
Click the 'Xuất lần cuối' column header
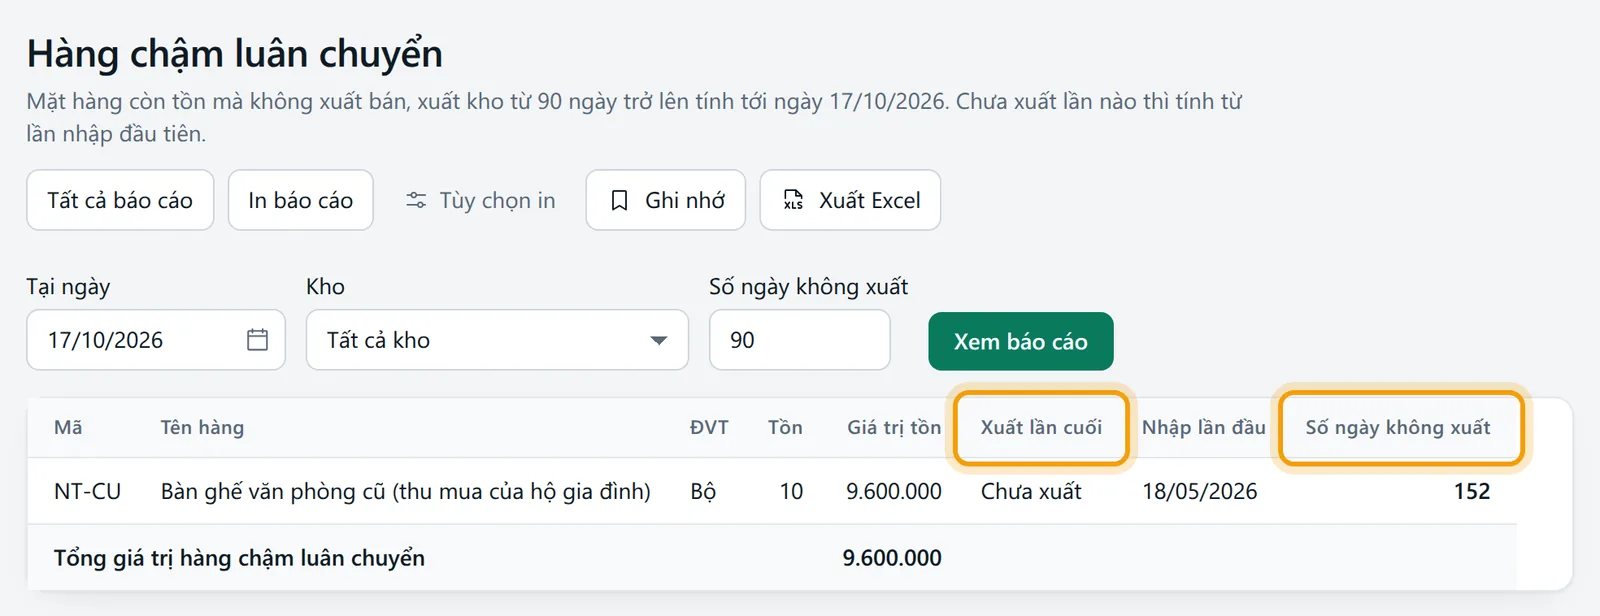(x=1041, y=427)
